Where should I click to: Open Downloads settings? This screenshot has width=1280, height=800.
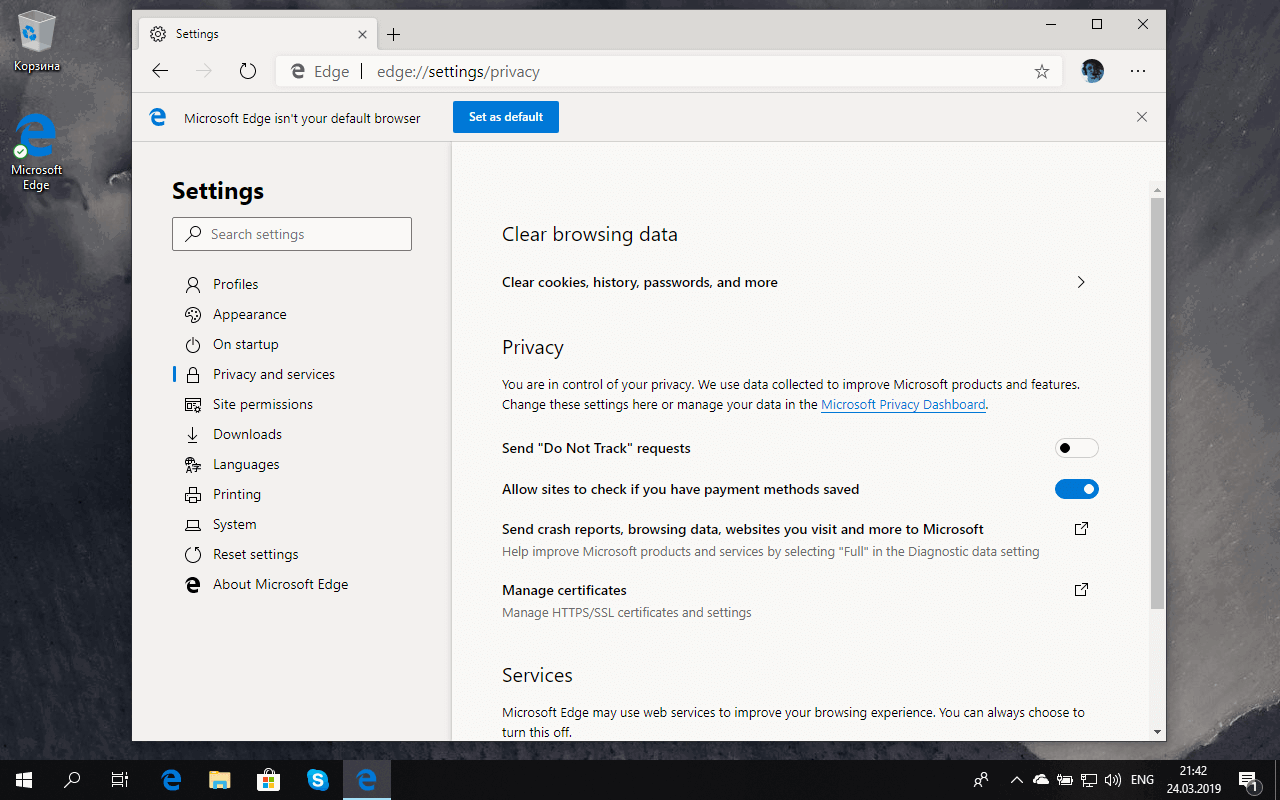[247, 434]
